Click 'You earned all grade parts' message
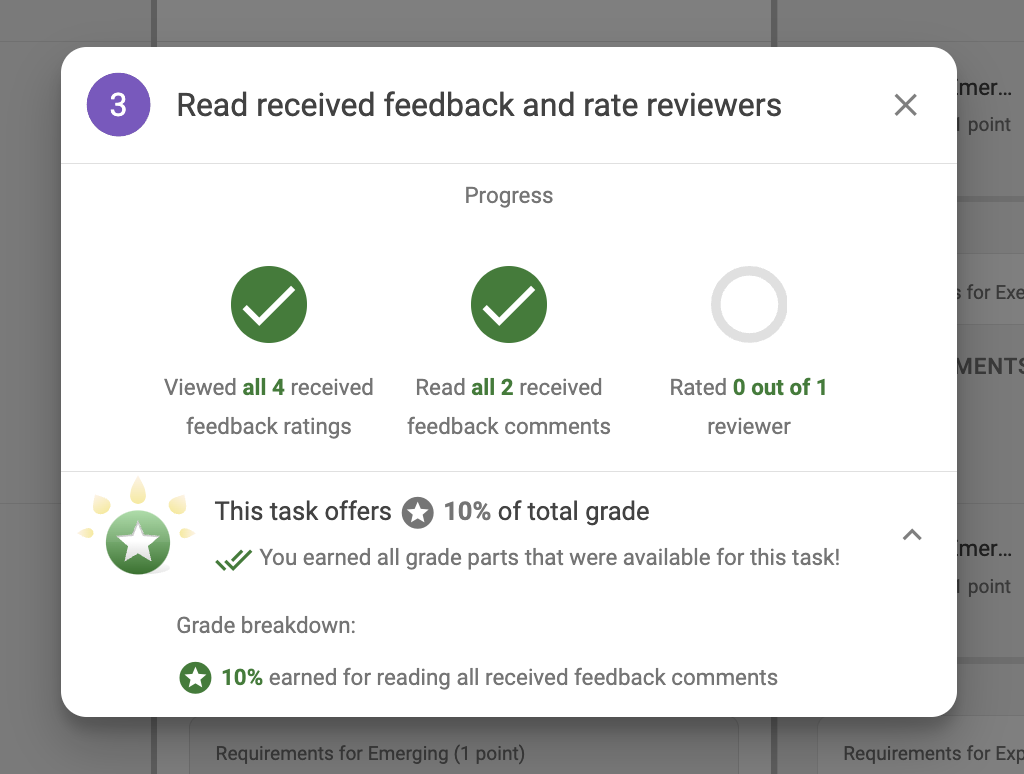 [x=549, y=558]
